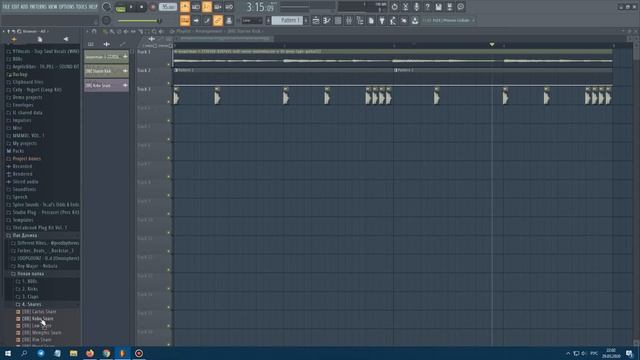Click the green song position slider
The image size is (640, 360).
tap(139, 21)
